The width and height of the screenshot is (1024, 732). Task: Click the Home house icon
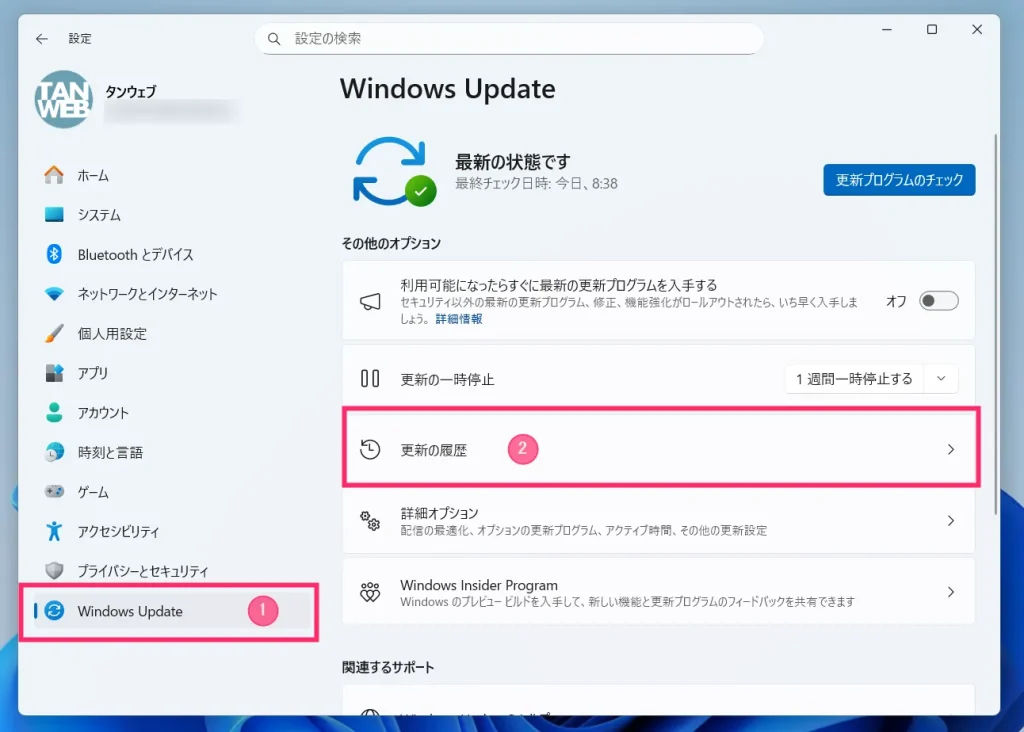[x=54, y=175]
